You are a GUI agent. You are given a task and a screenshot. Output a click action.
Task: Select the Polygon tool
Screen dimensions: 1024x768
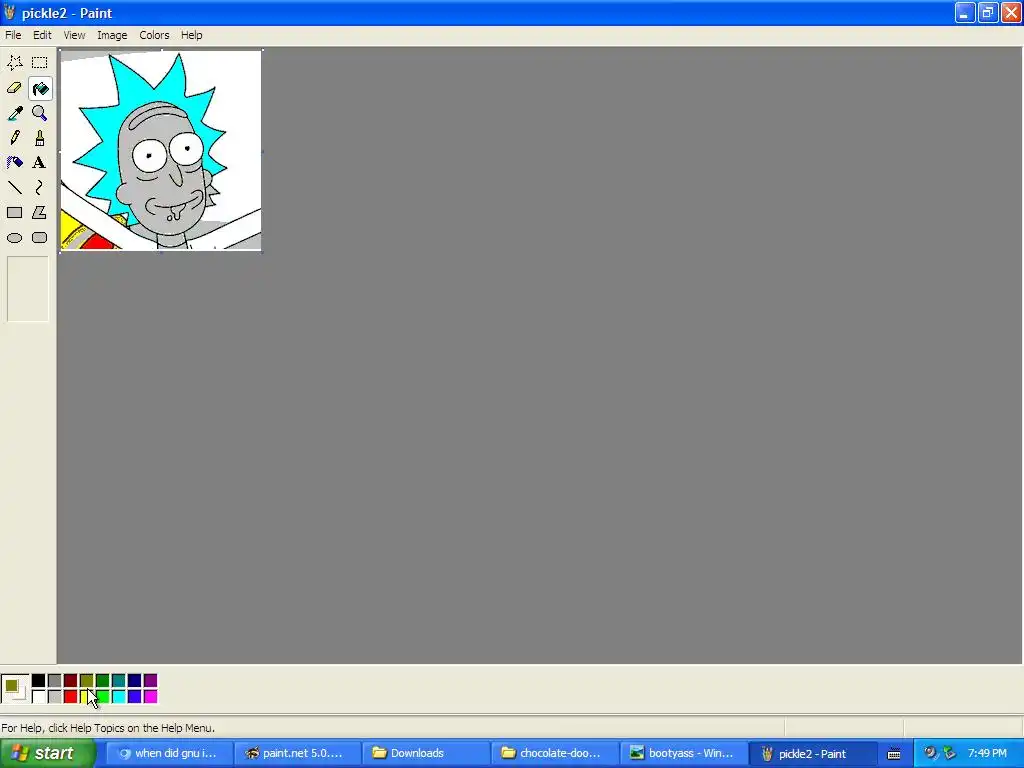tap(39, 213)
